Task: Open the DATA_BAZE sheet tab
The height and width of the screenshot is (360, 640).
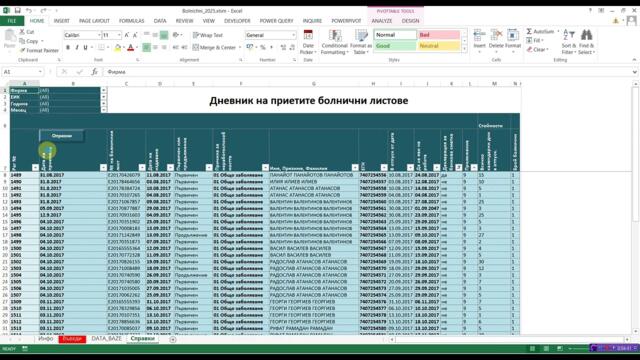Action: (x=107, y=339)
